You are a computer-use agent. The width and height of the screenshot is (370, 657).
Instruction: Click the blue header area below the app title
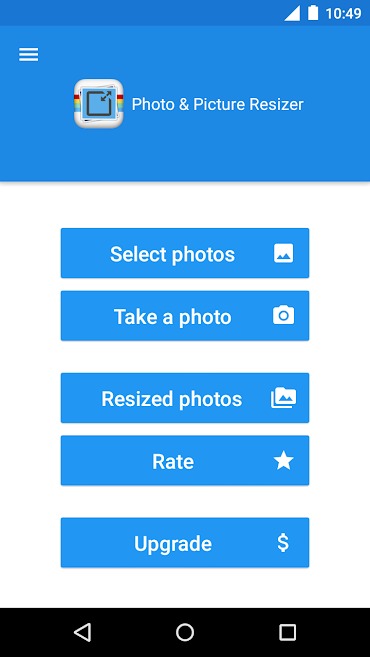(x=185, y=155)
